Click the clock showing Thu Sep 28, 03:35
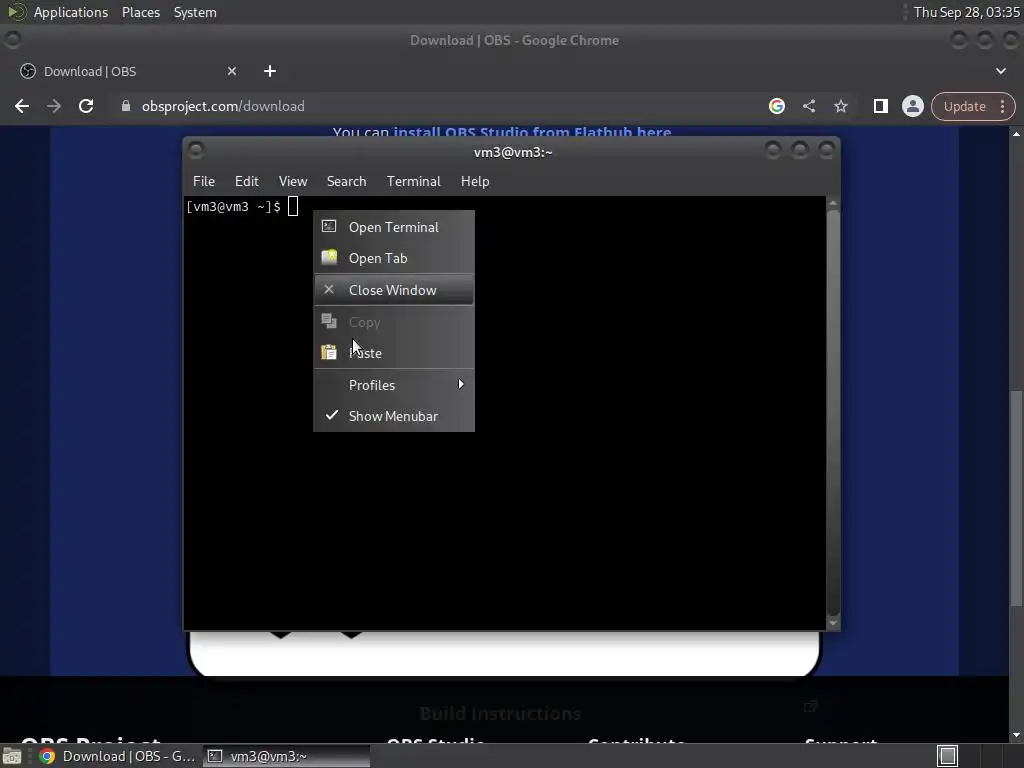This screenshot has width=1024, height=768. click(x=967, y=12)
